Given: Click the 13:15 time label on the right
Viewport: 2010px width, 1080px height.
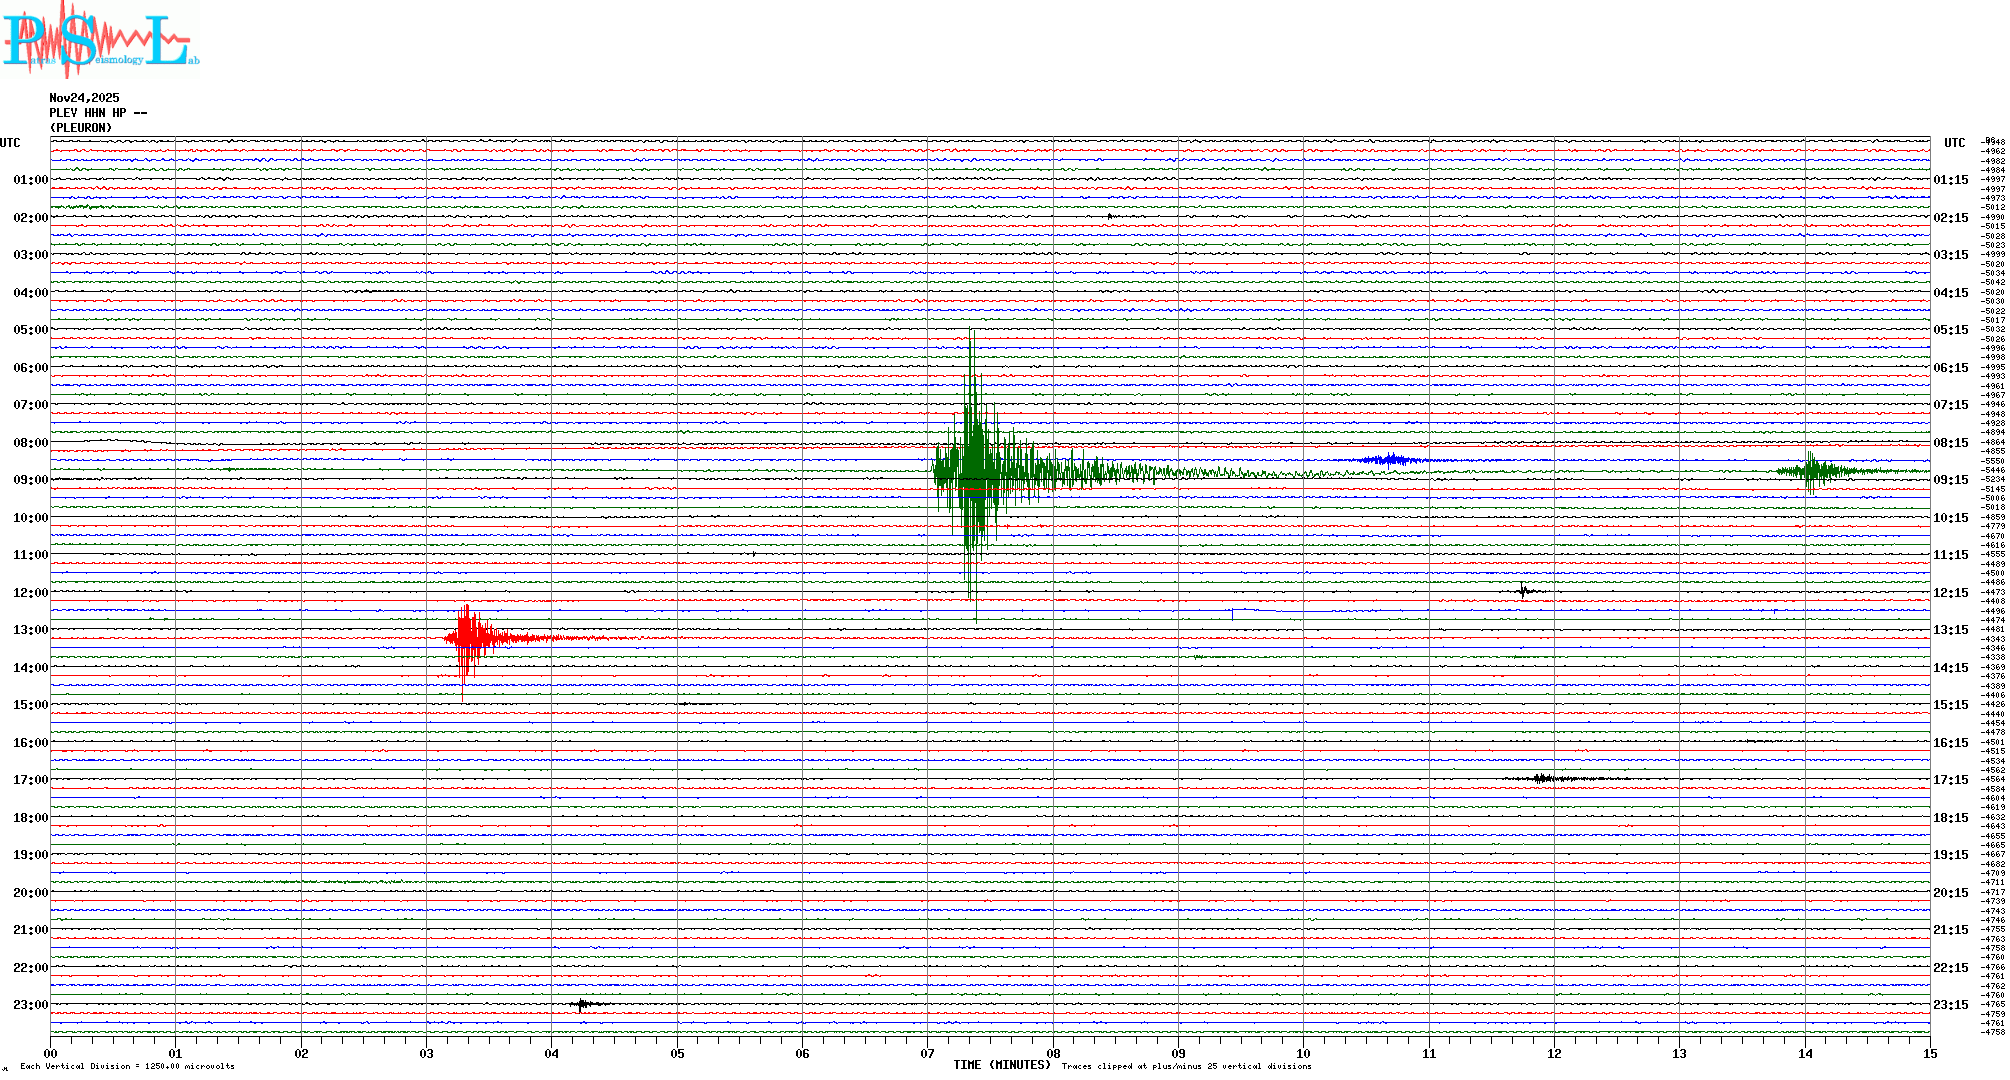Looking at the screenshot, I should tap(1950, 630).
